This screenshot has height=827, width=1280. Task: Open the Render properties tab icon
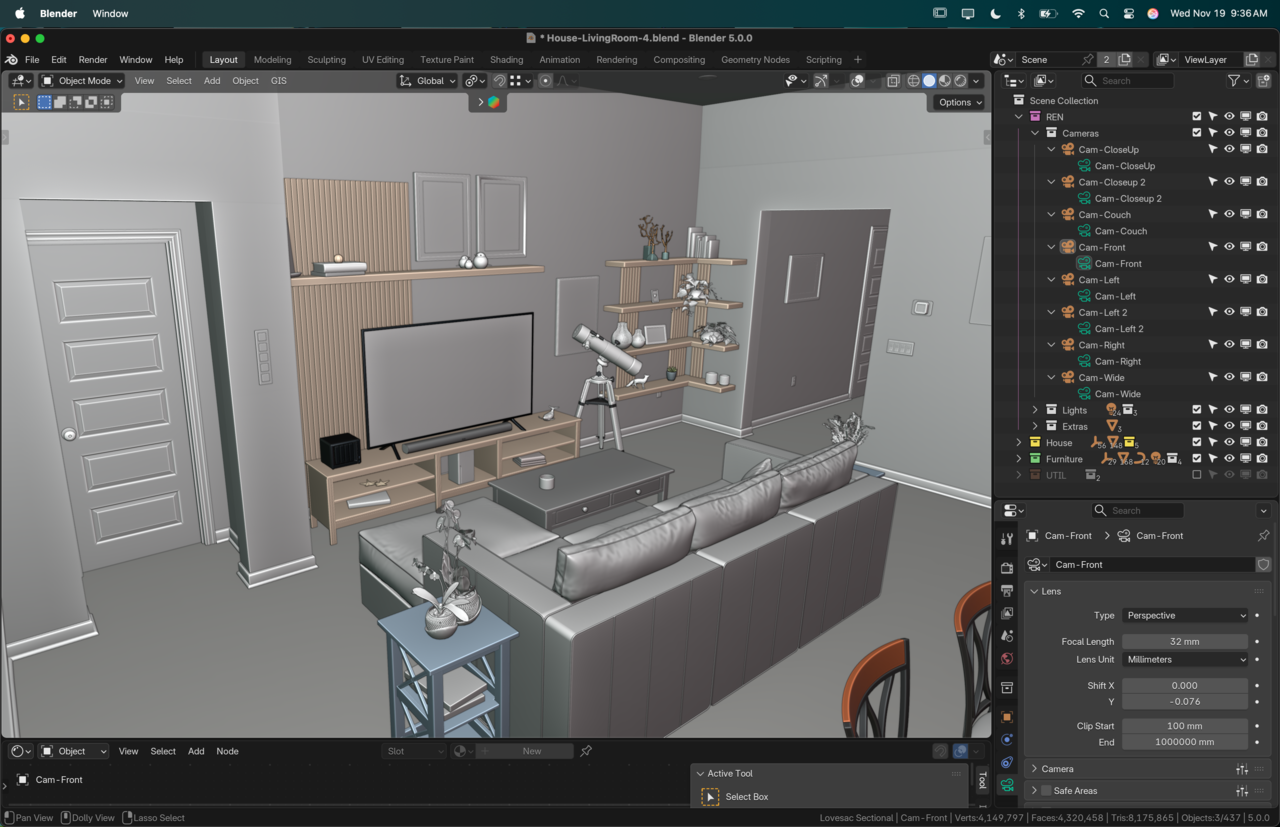1007,567
